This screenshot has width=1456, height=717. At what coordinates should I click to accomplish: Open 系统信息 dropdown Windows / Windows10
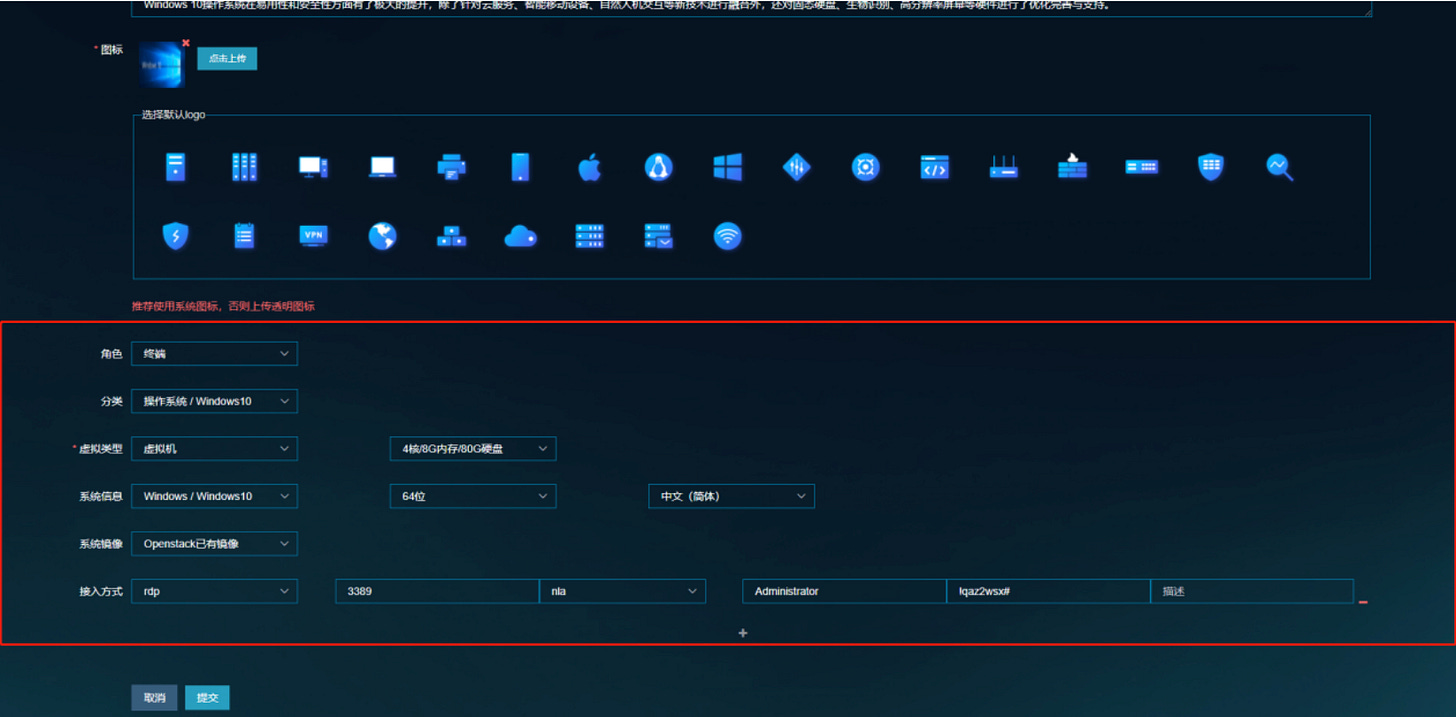215,496
